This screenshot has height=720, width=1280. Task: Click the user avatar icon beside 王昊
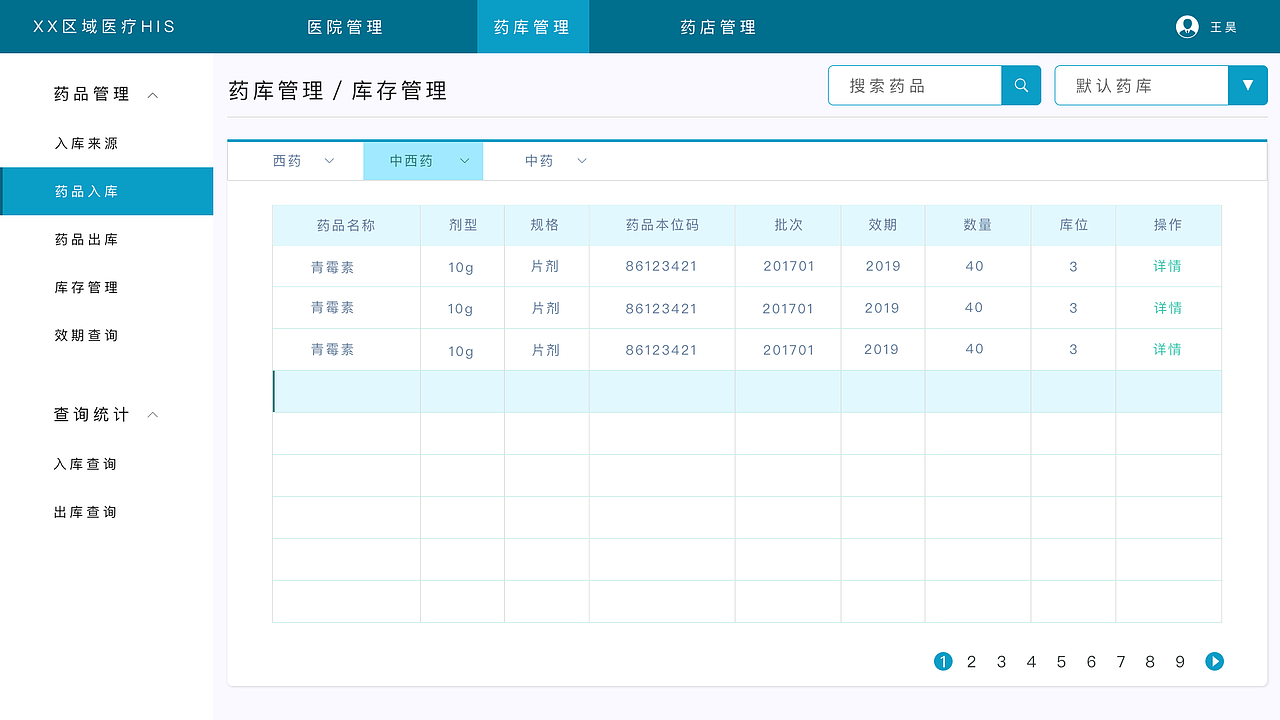[x=1186, y=26]
